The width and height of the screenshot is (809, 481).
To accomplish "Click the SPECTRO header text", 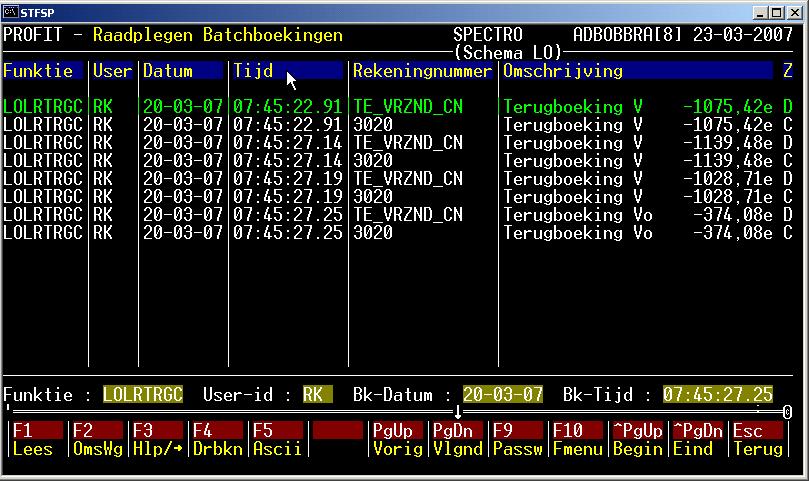I will (x=488, y=35).
